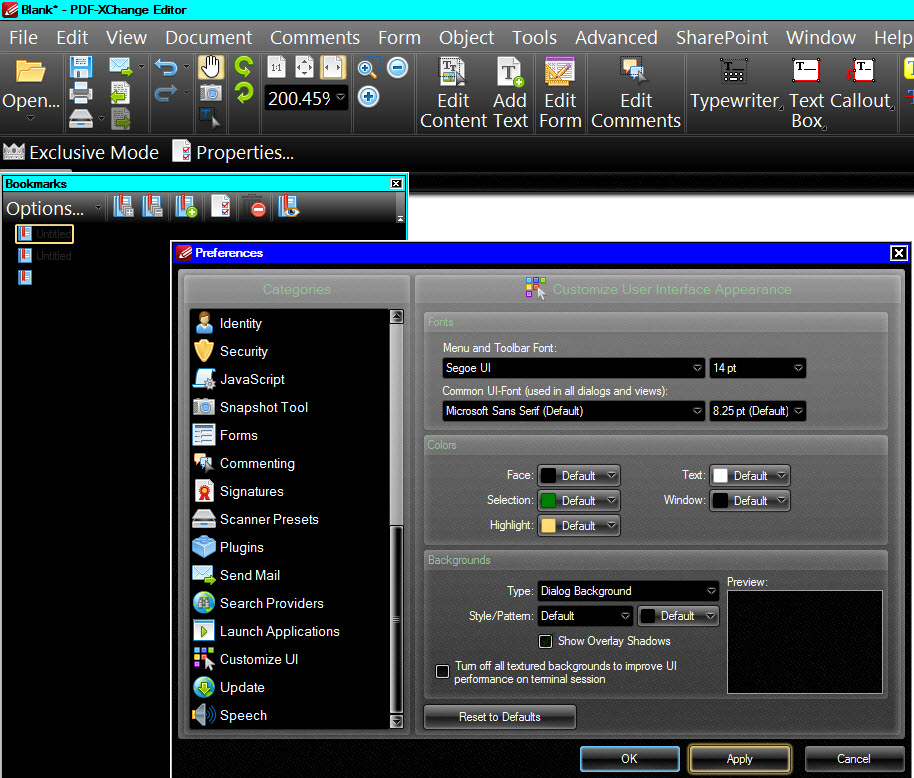Select the Identity category
The width and height of the screenshot is (914, 778).
[x=290, y=323]
